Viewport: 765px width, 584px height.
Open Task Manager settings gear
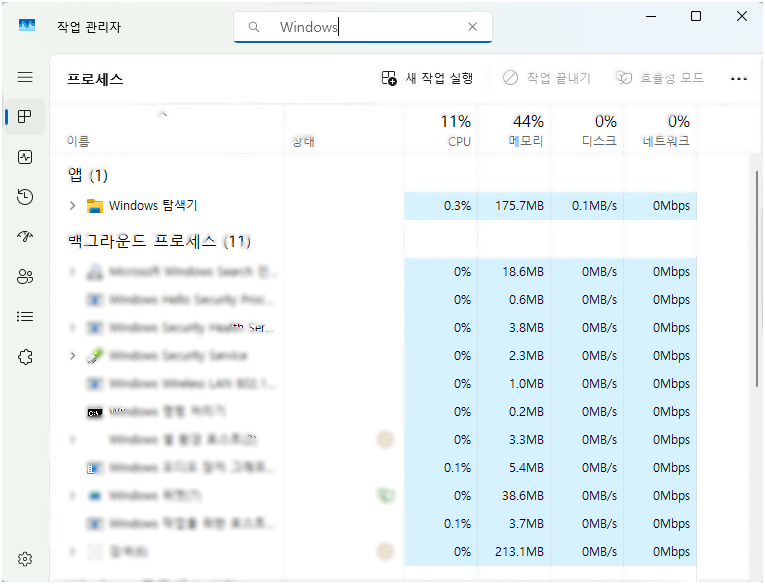25,559
